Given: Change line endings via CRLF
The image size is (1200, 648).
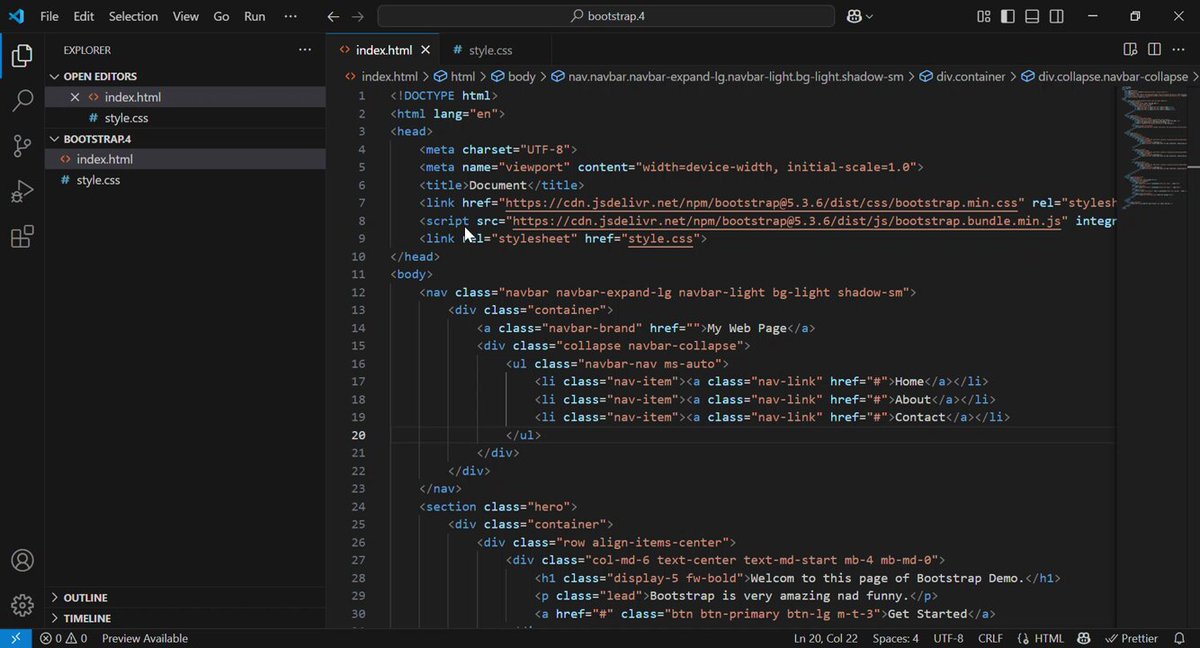Looking at the screenshot, I should (990, 638).
